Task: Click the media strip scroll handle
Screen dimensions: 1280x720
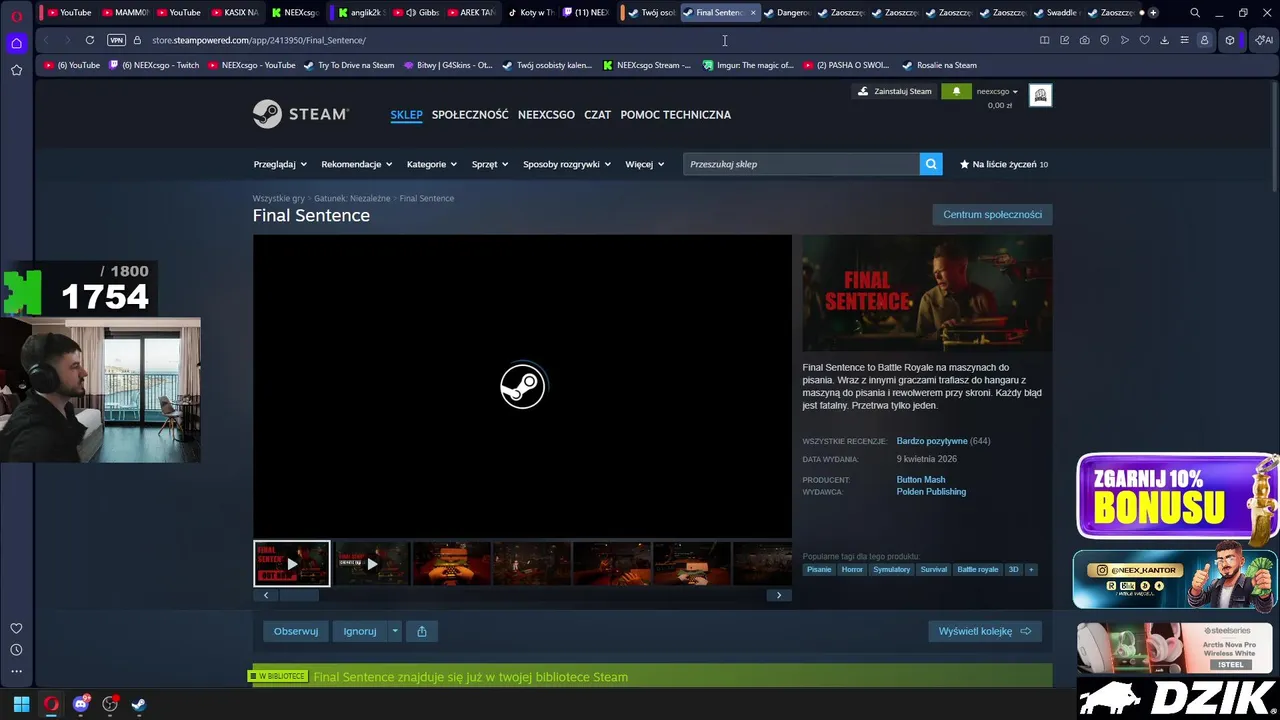Action: (298, 595)
